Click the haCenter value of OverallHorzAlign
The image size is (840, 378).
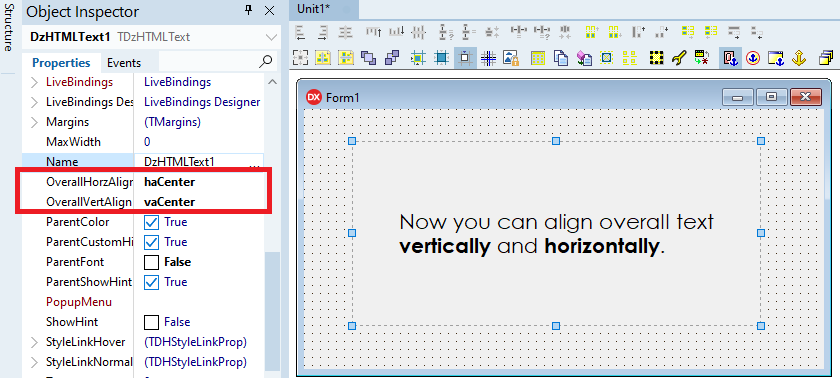click(169, 182)
